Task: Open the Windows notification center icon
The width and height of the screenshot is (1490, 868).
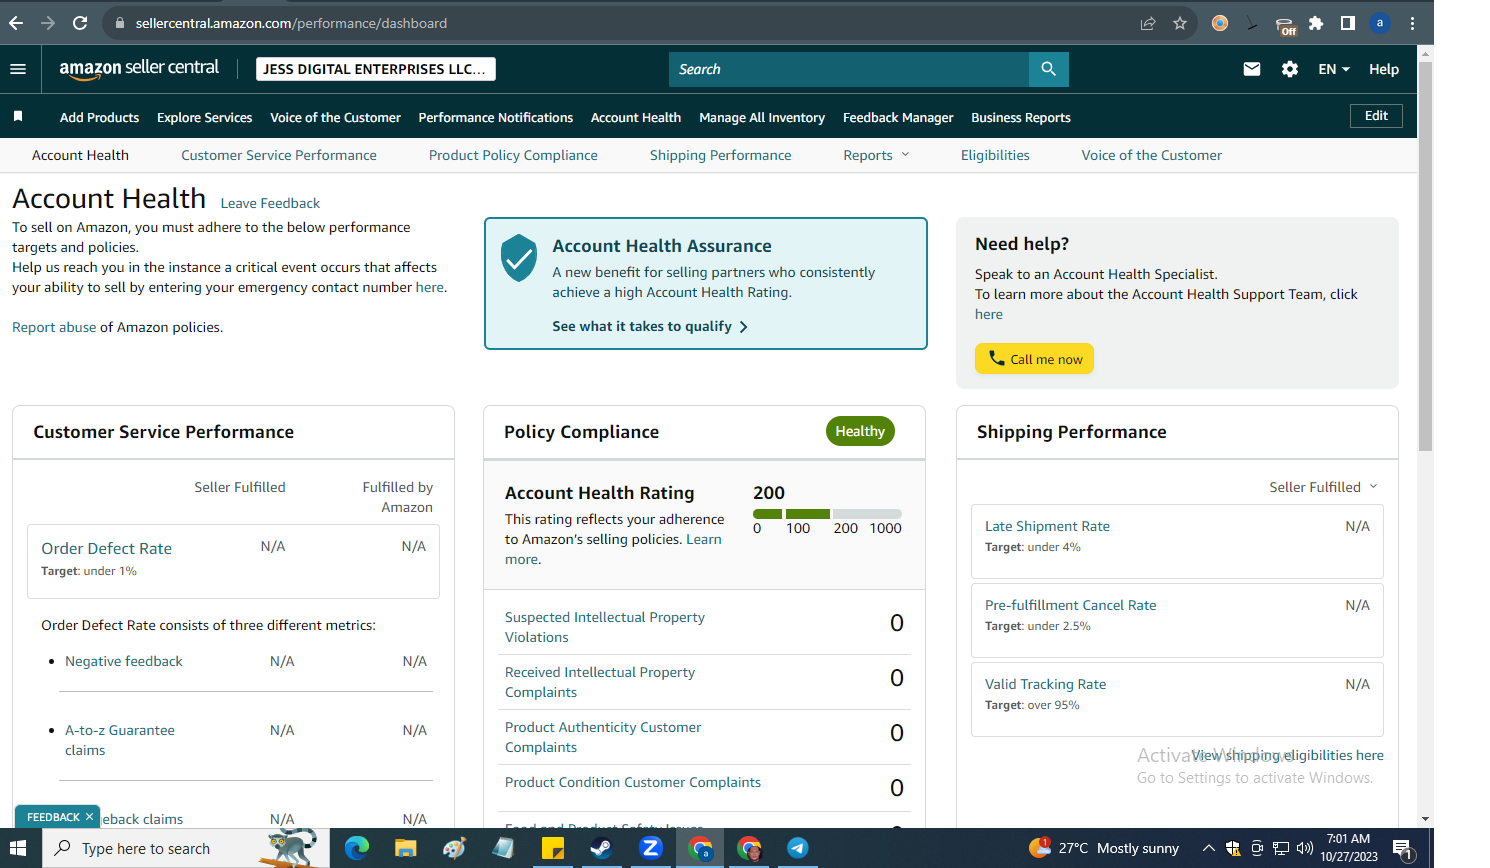Action: [x=1402, y=848]
